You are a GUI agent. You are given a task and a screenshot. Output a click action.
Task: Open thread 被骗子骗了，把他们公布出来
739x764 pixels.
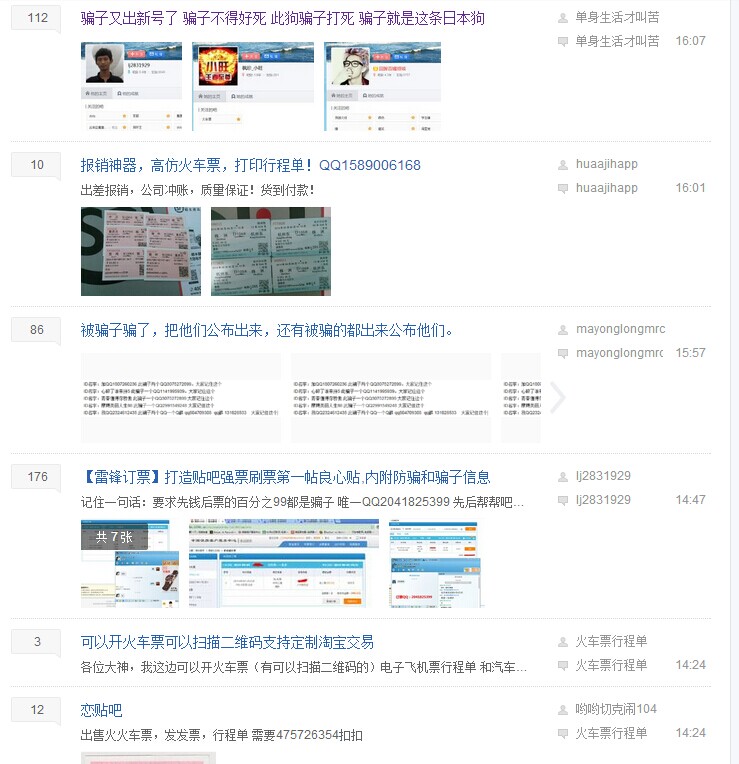pyautogui.click(x=266, y=330)
